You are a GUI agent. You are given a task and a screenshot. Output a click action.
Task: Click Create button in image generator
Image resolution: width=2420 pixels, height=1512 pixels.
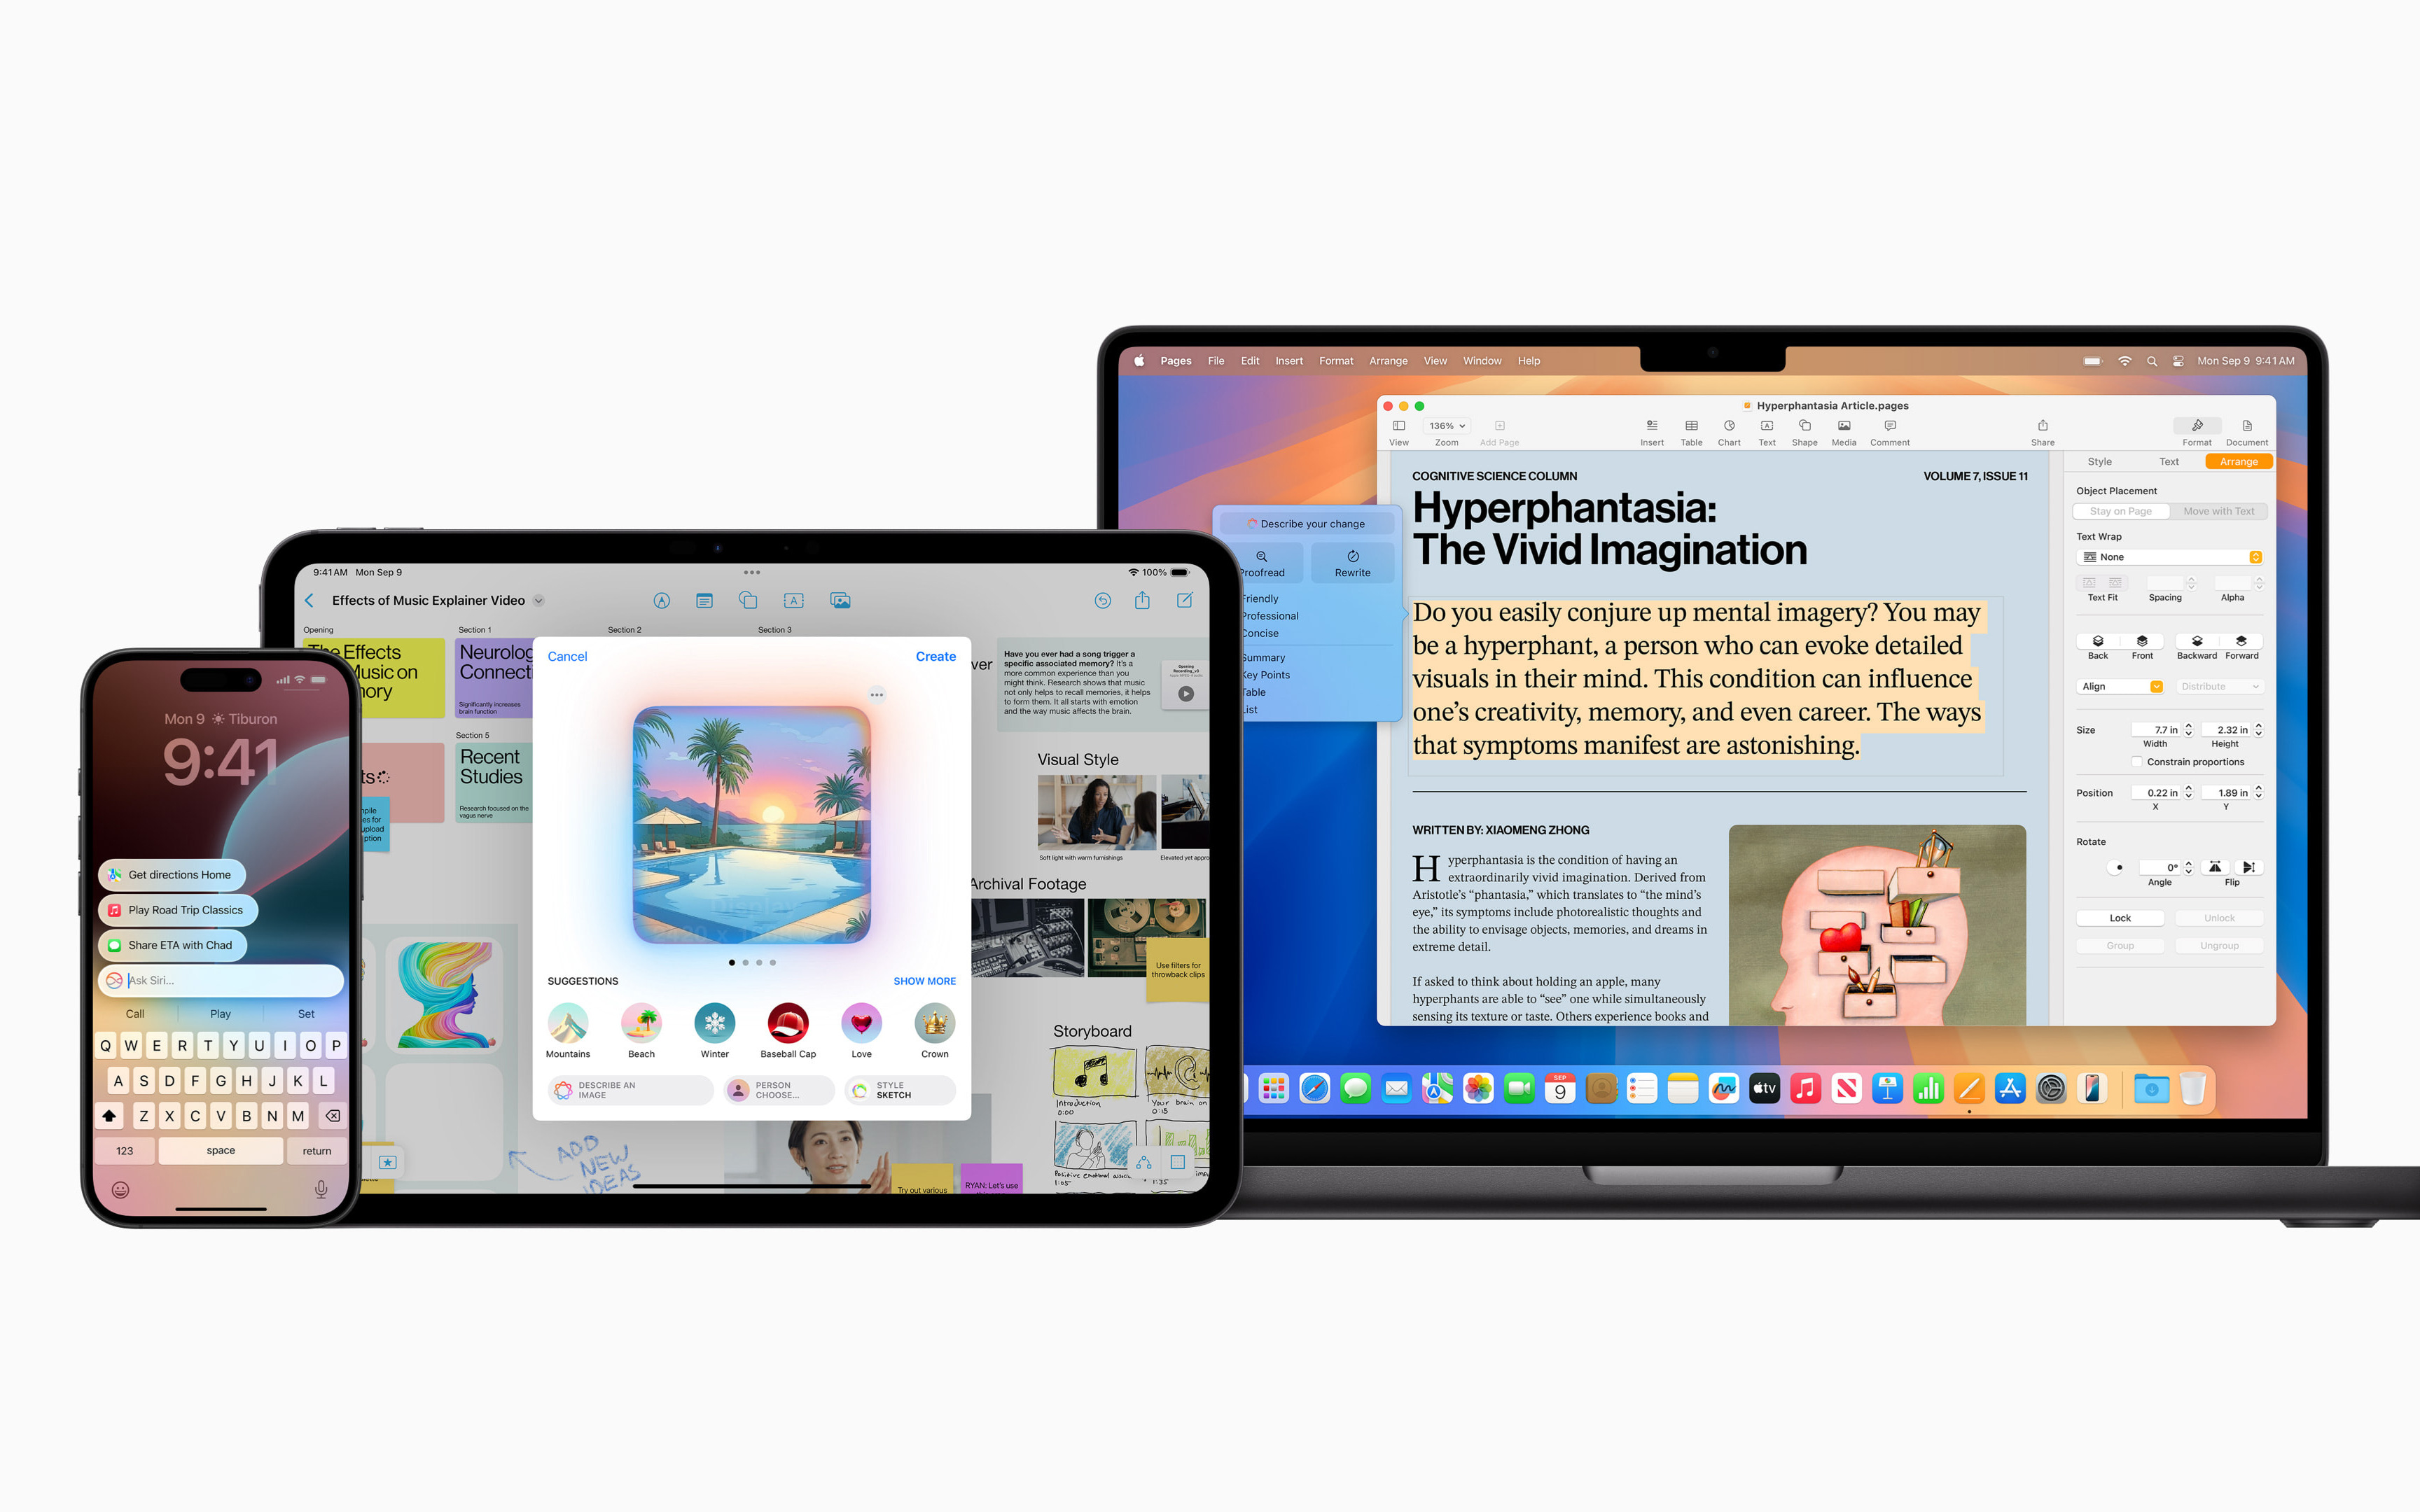[934, 655]
